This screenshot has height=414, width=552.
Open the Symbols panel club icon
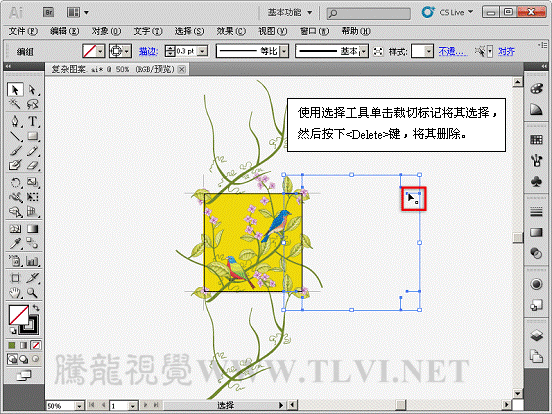(536, 182)
